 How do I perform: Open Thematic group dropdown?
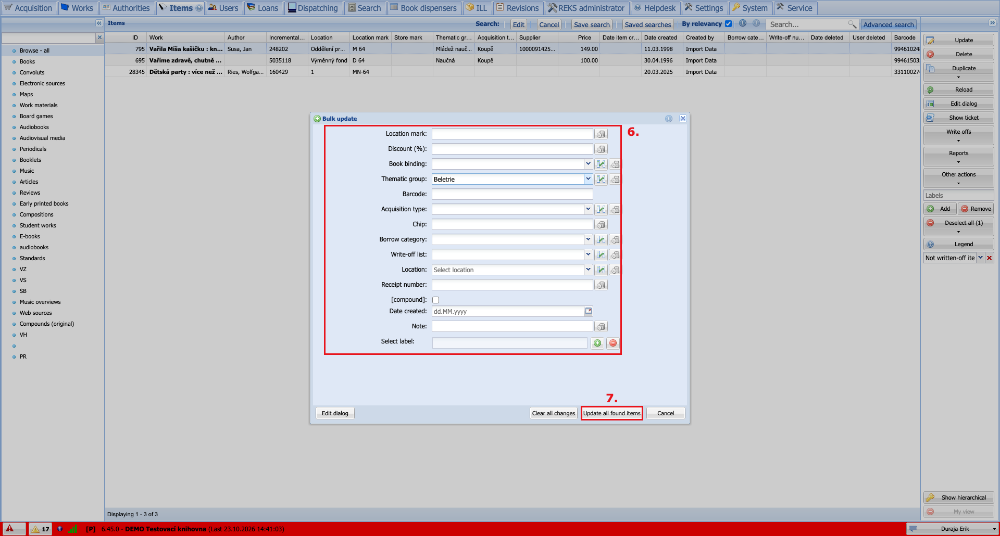point(589,179)
